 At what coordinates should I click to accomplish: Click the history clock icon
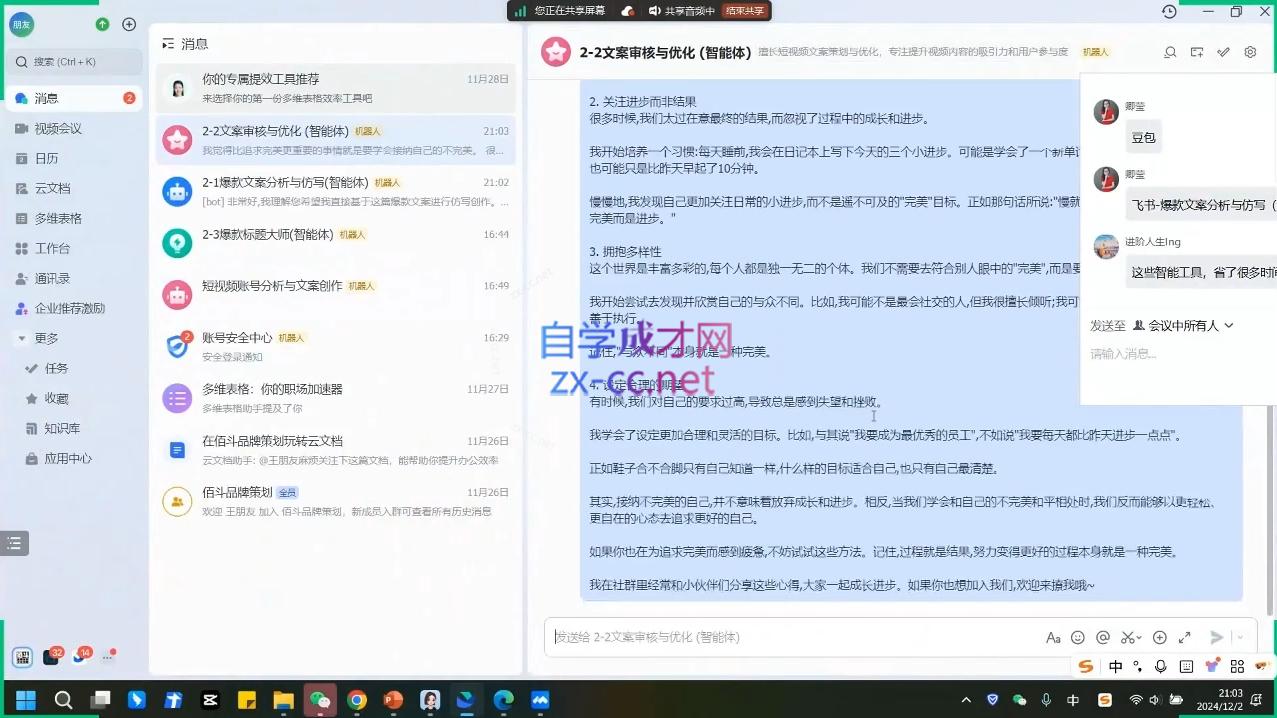1169,12
